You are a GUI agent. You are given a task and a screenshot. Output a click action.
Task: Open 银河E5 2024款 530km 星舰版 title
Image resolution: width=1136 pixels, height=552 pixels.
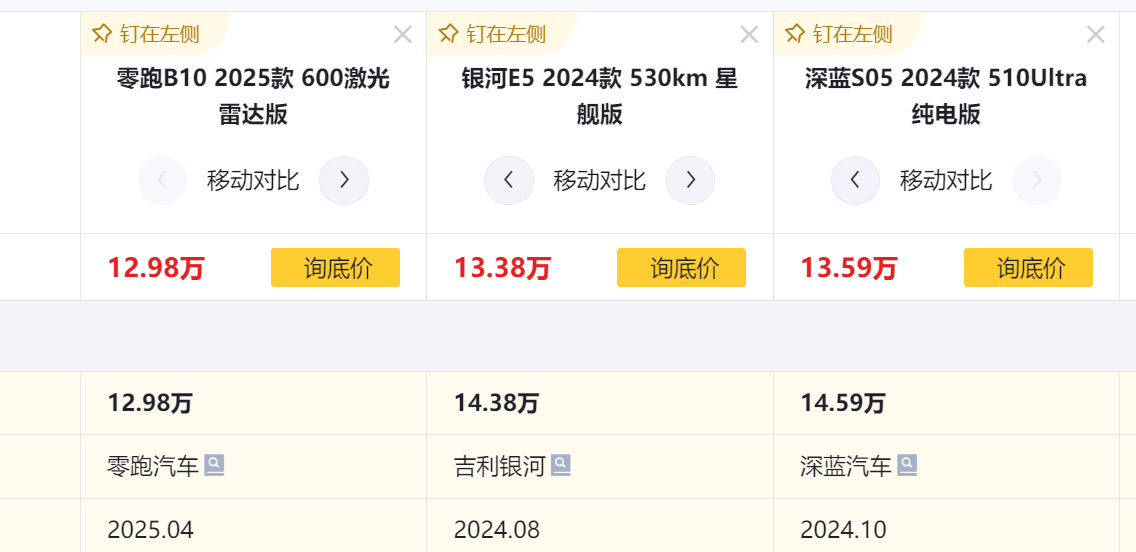(600, 96)
